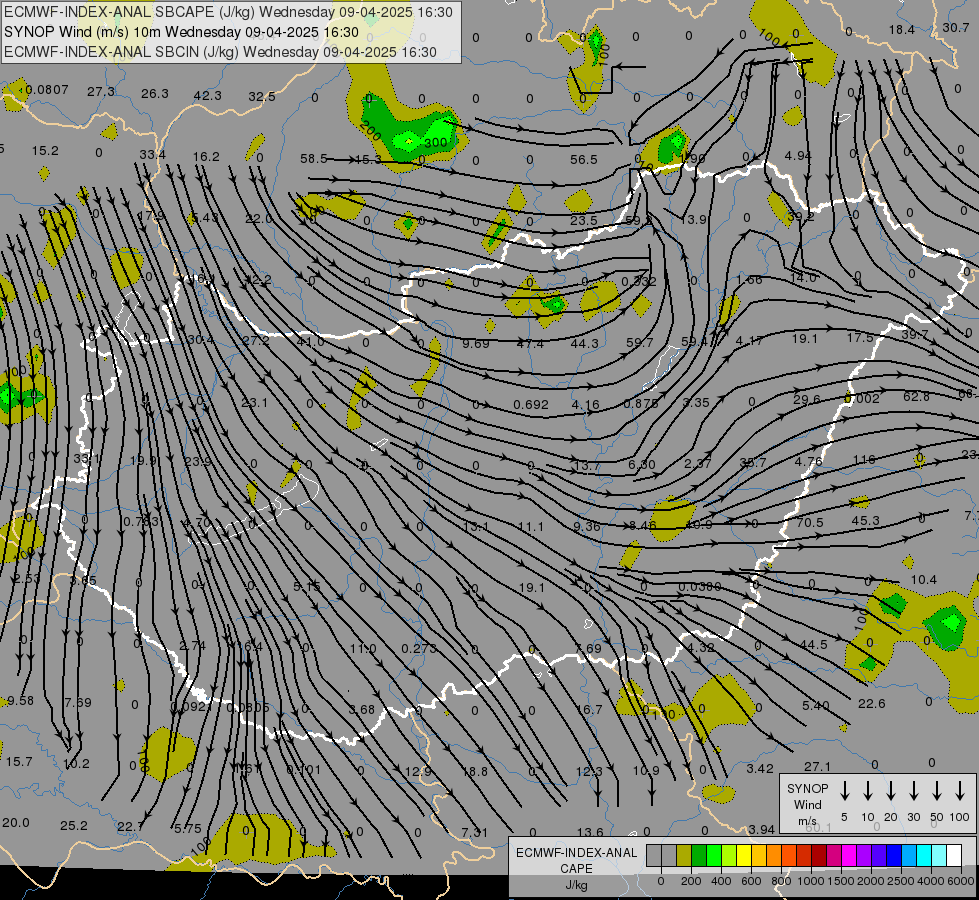Click the 20 m/s wind arrow in the SYNOP legend

tap(891, 791)
